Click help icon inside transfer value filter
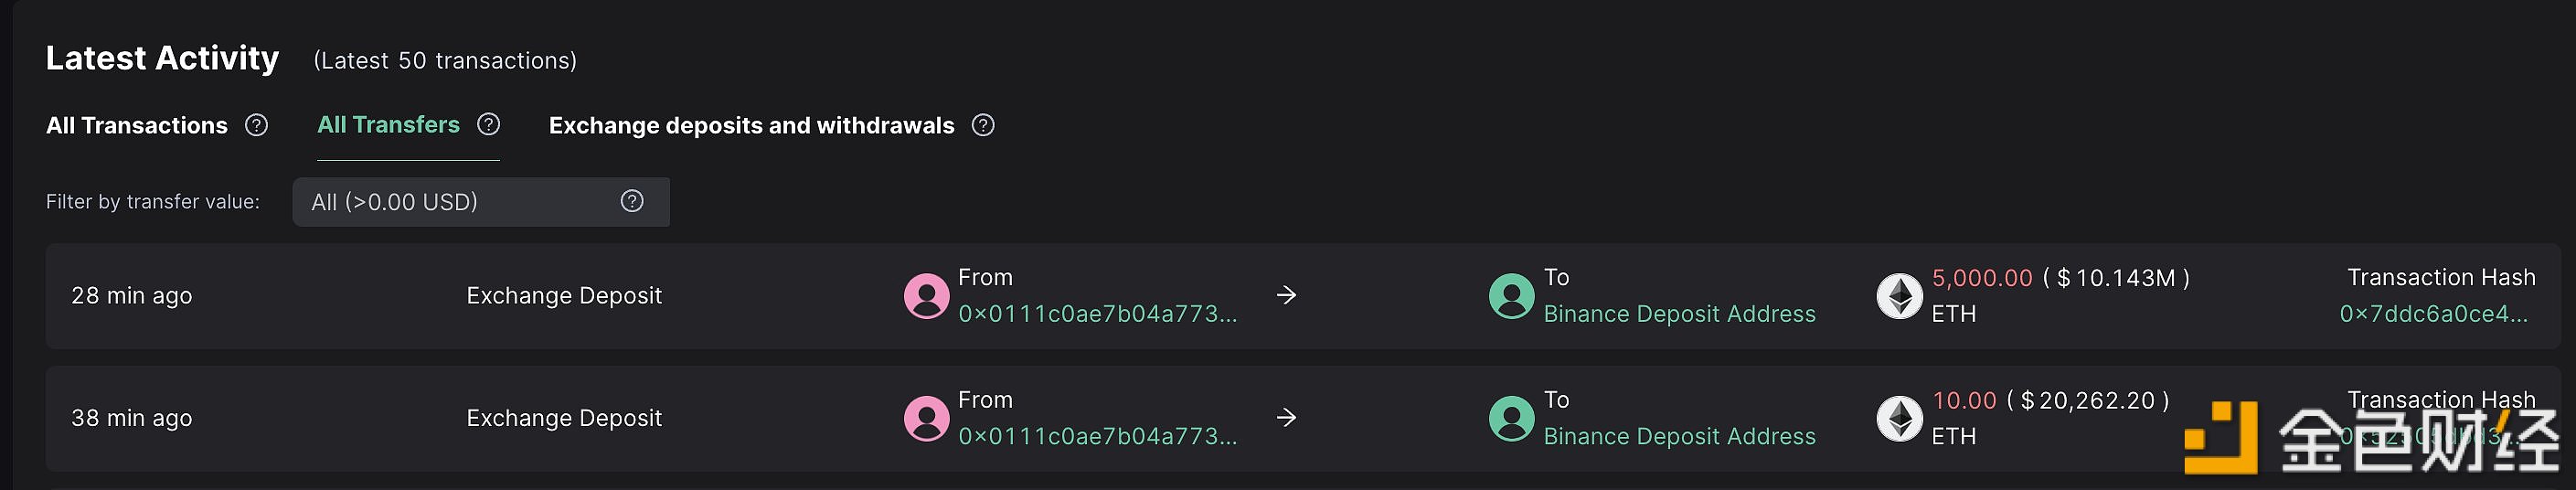This screenshot has width=2576, height=490. coord(632,201)
